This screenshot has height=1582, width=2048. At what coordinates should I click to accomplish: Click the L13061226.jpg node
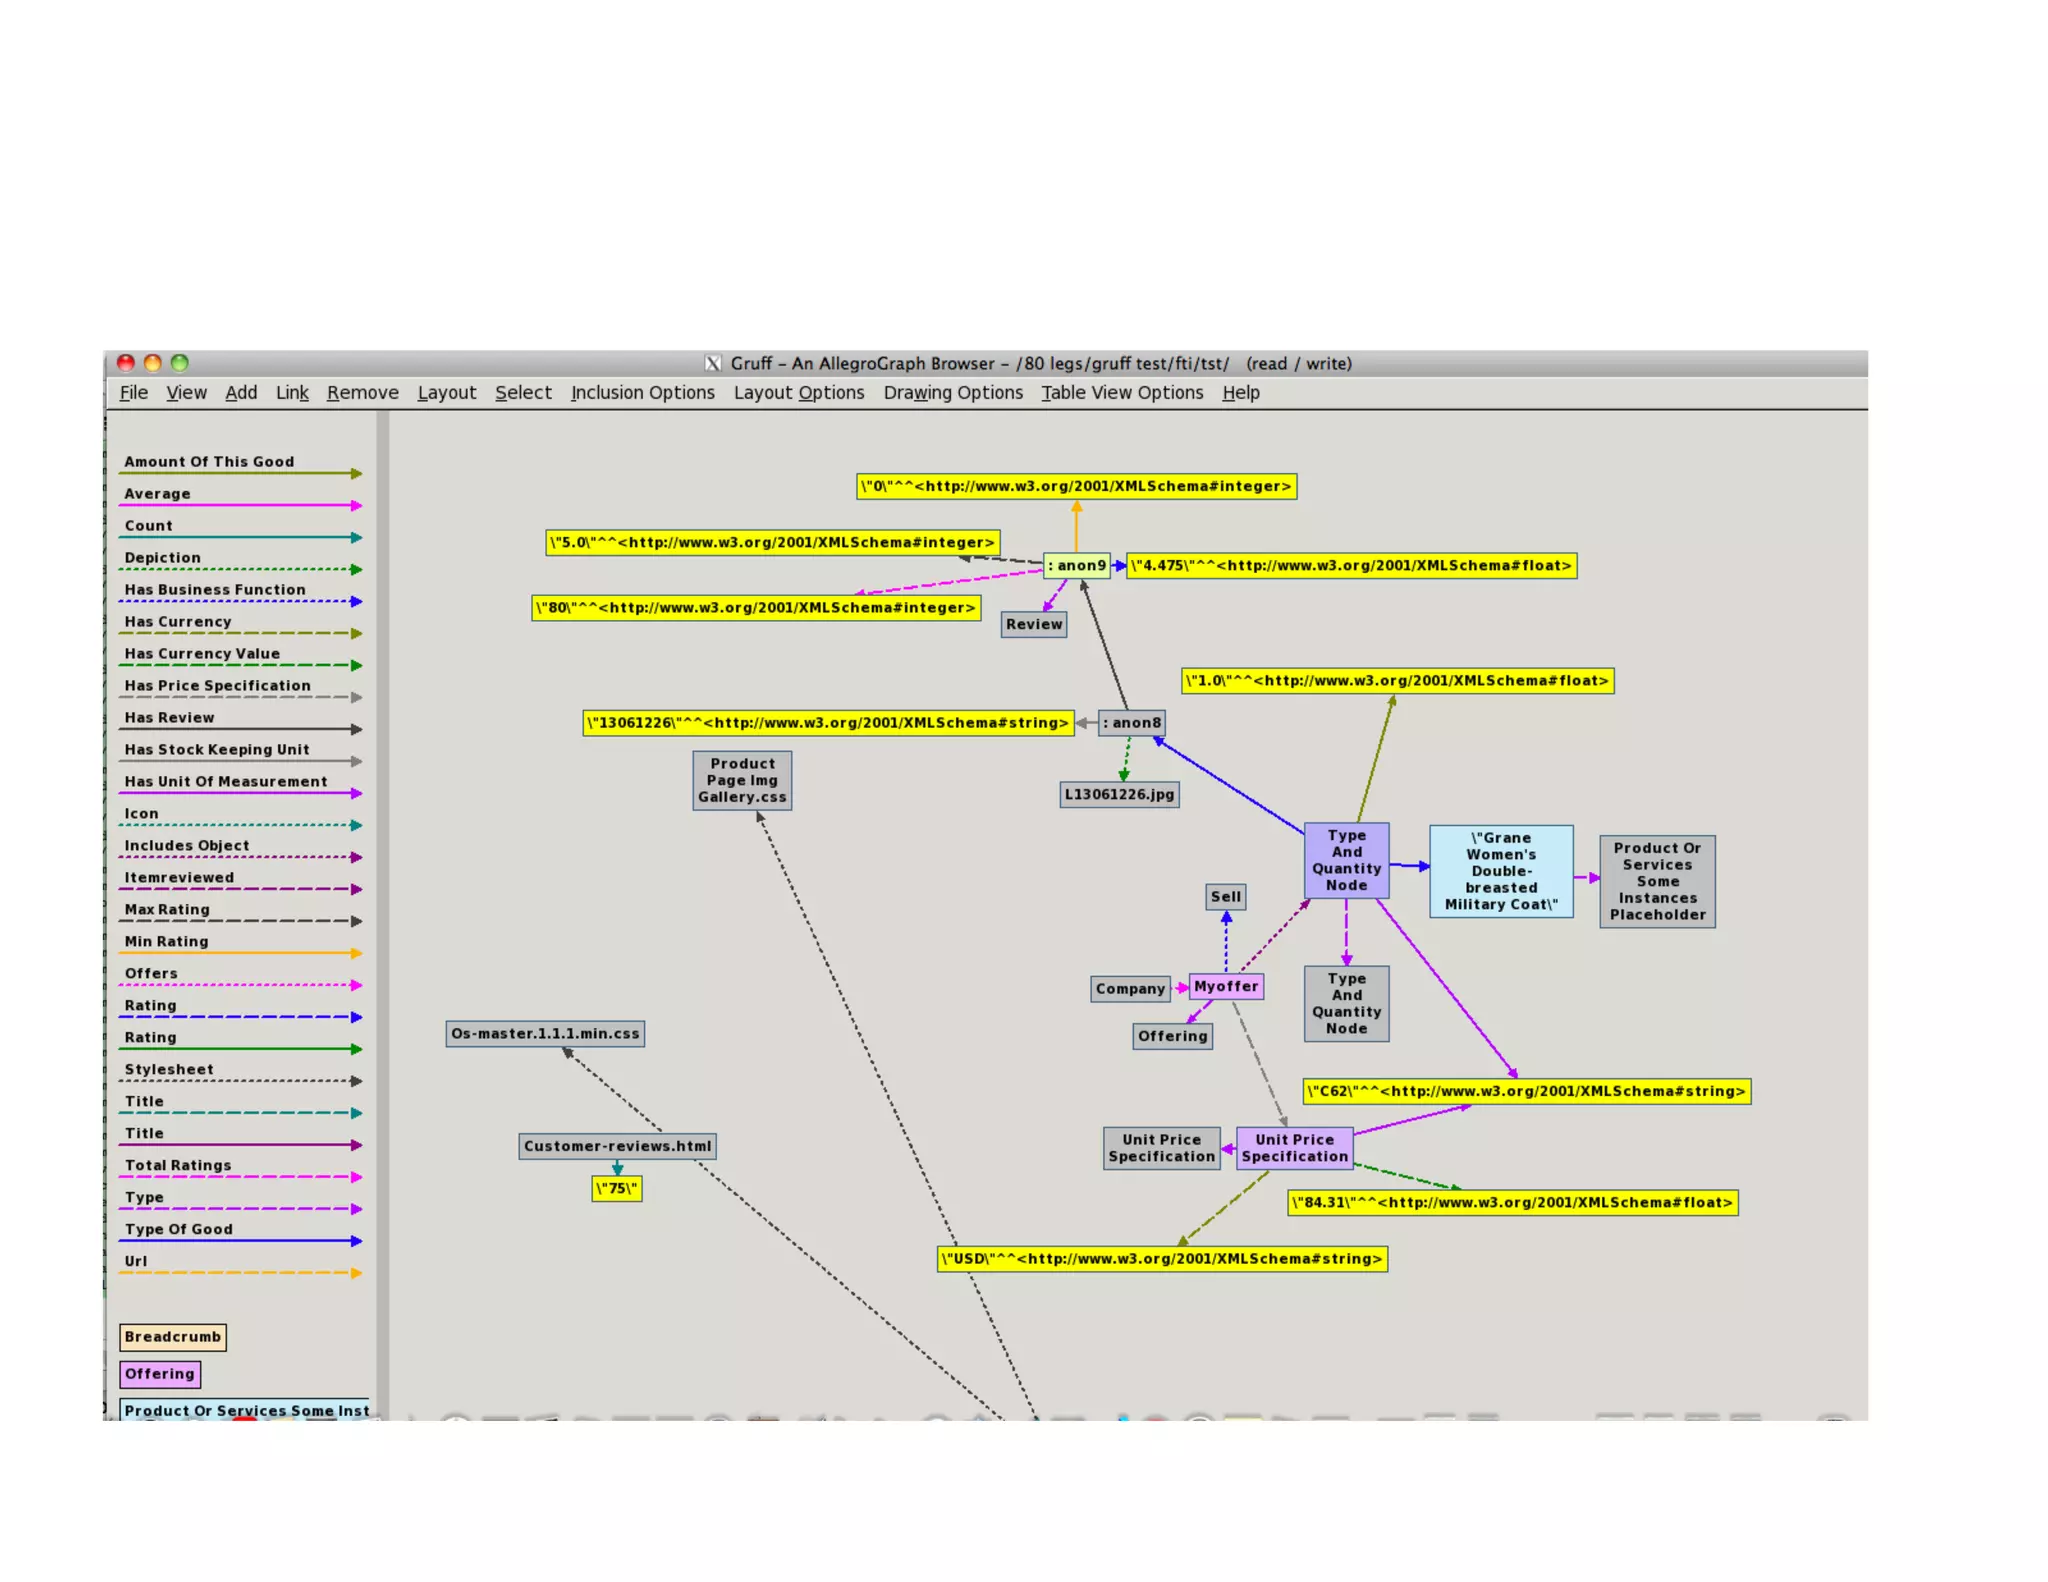(1119, 795)
